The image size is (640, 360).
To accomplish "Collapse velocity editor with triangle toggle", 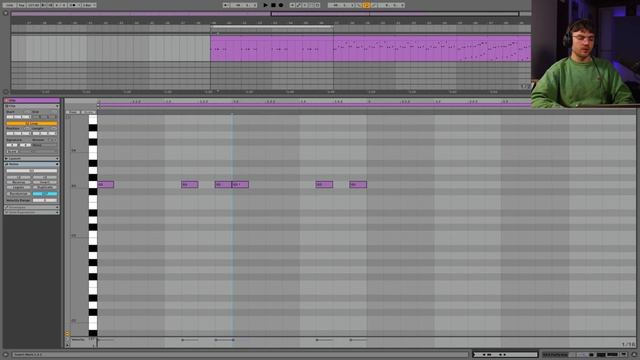I will pyautogui.click(x=67, y=345).
